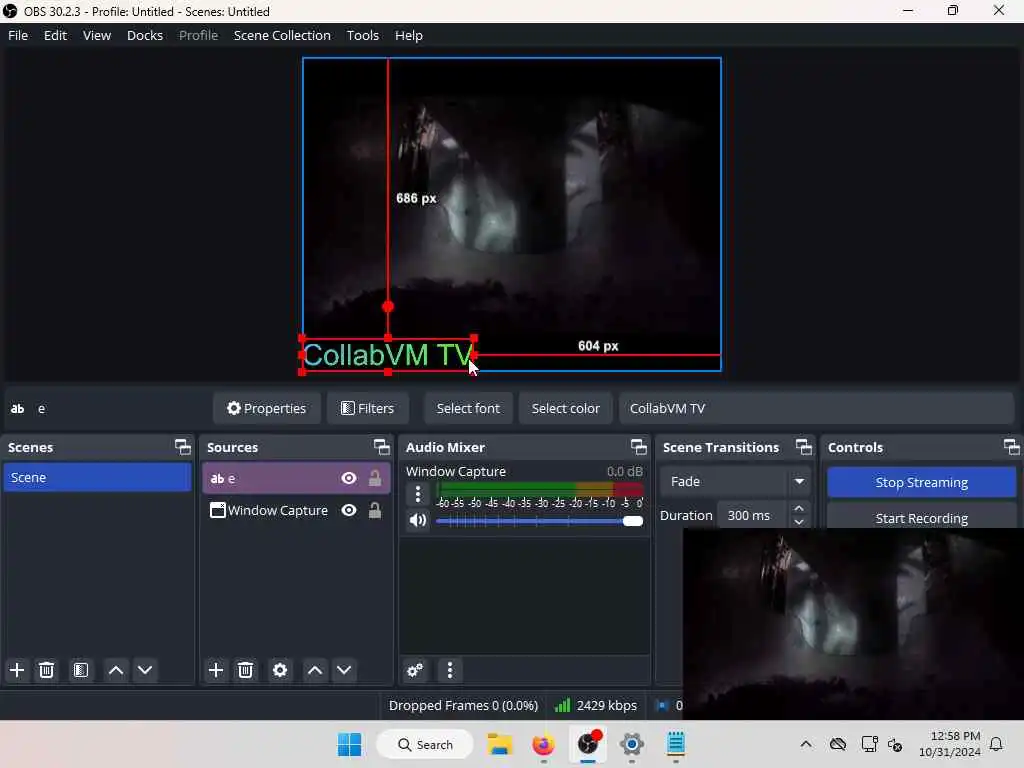Open the Tools menu

click(x=362, y=35)
